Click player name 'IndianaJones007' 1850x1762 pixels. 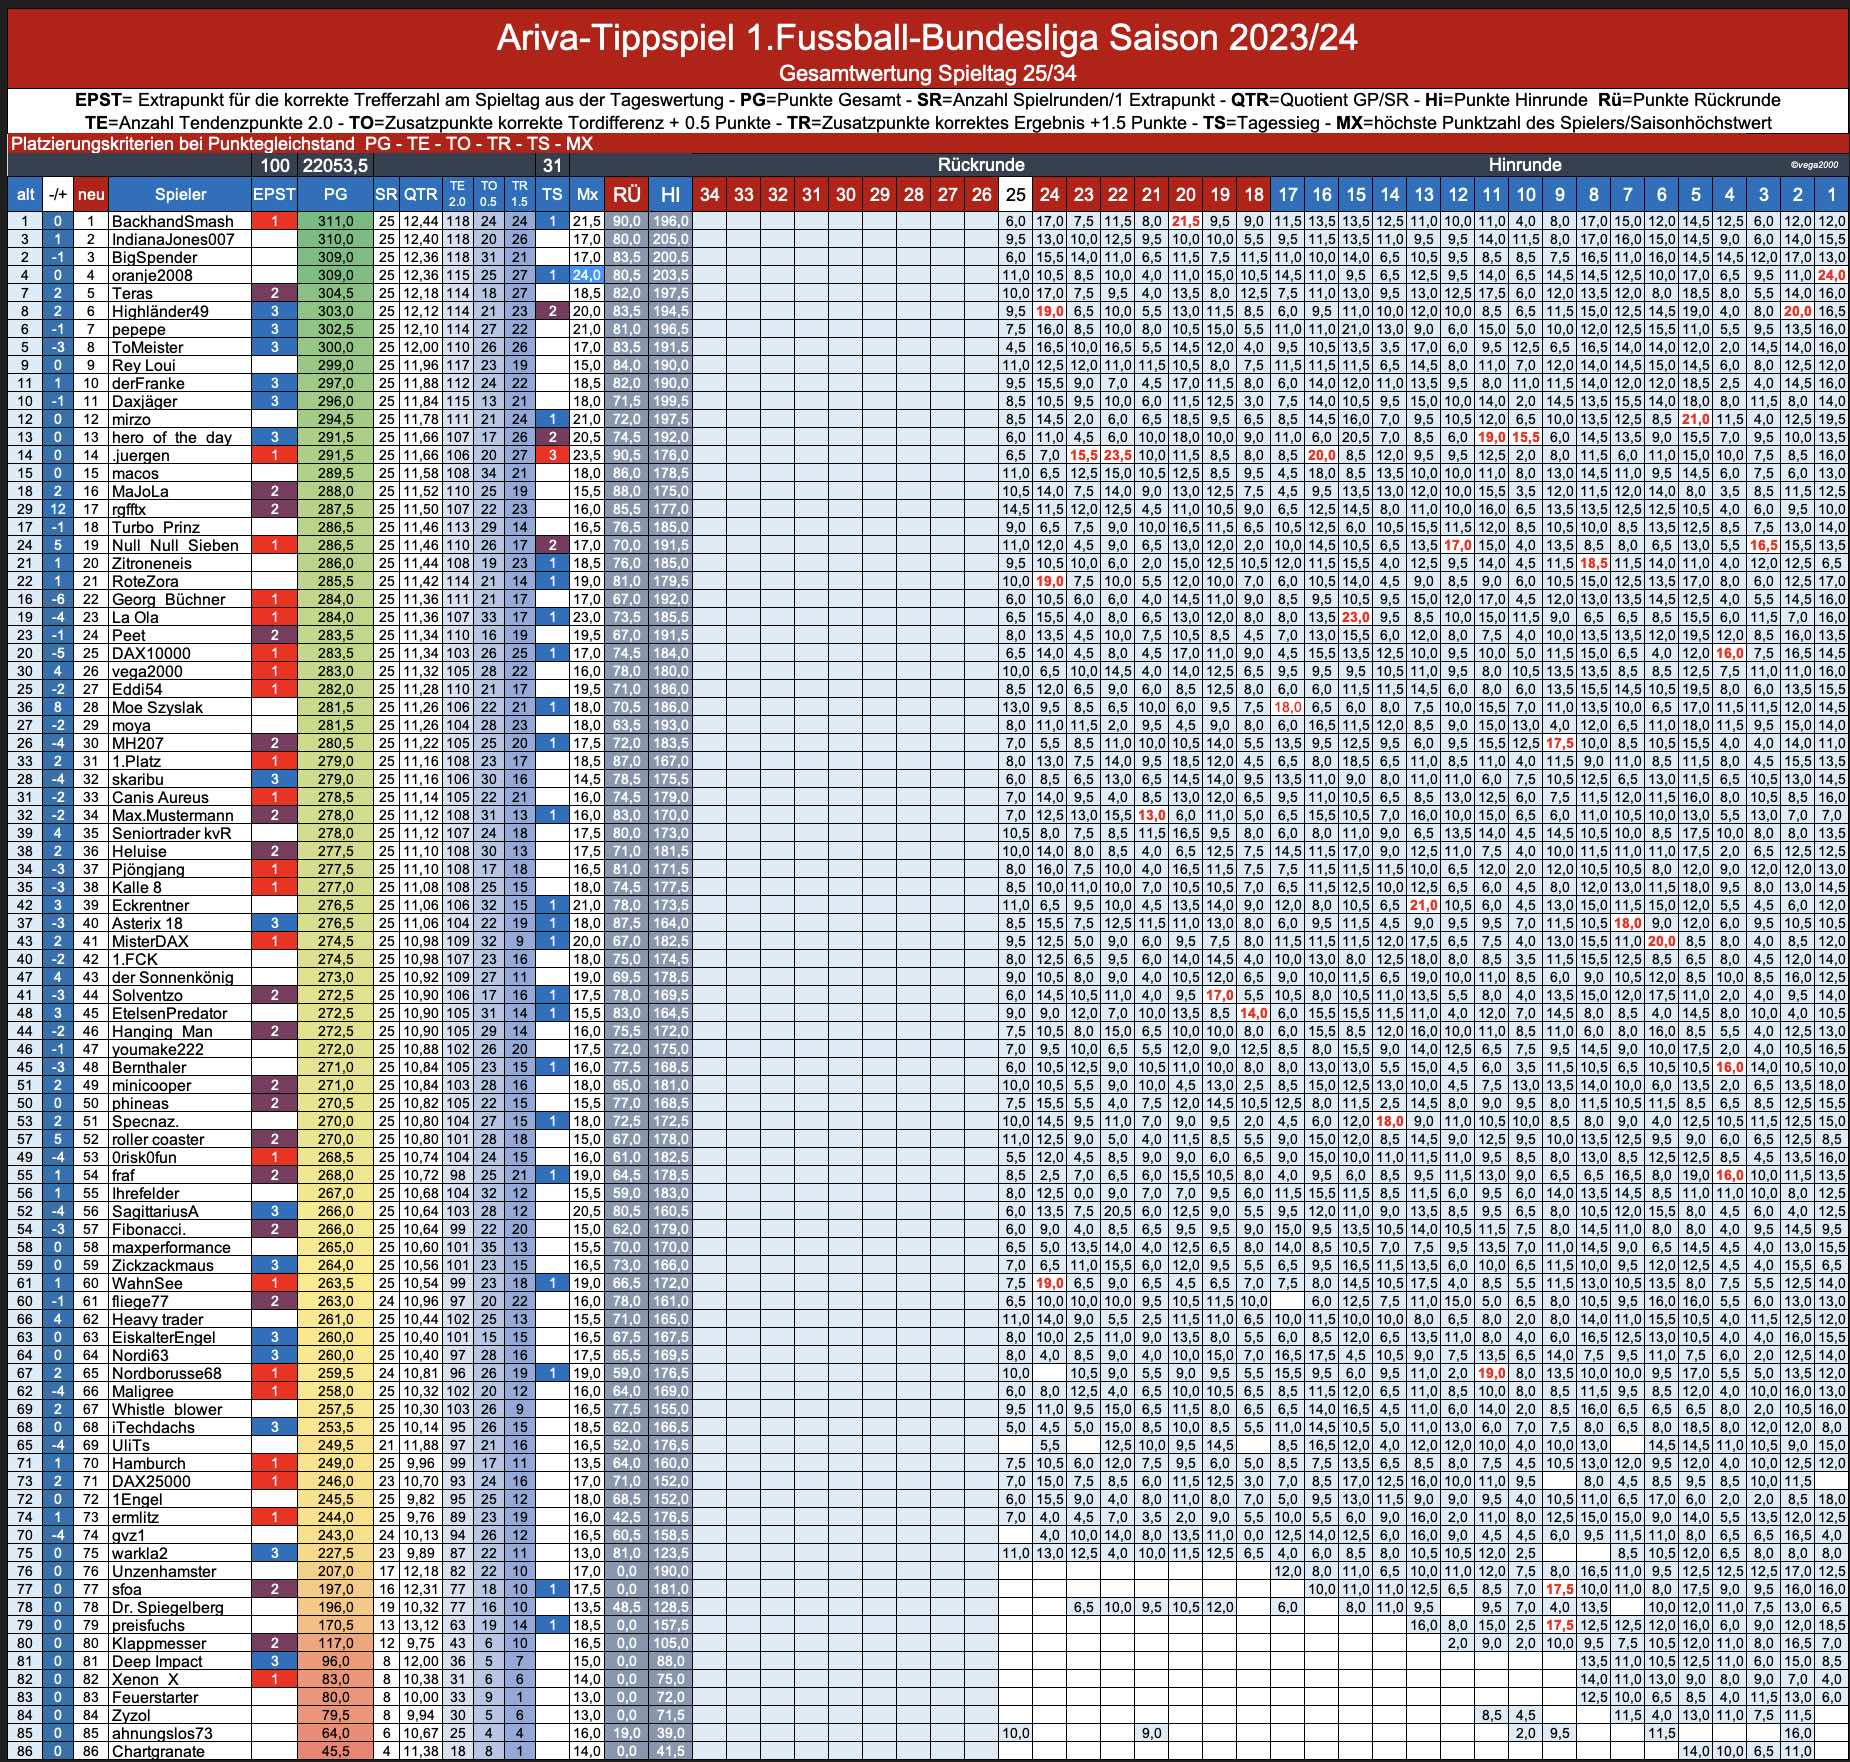pos(173,239)
